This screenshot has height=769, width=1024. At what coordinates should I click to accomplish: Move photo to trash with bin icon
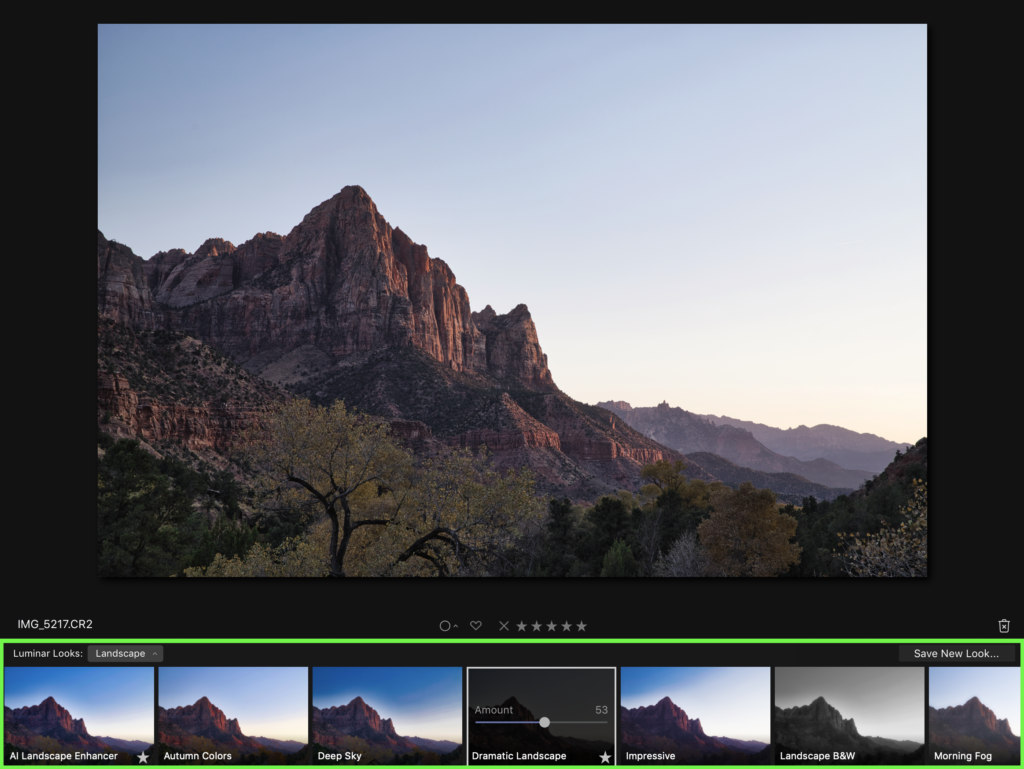point(1004,626)
